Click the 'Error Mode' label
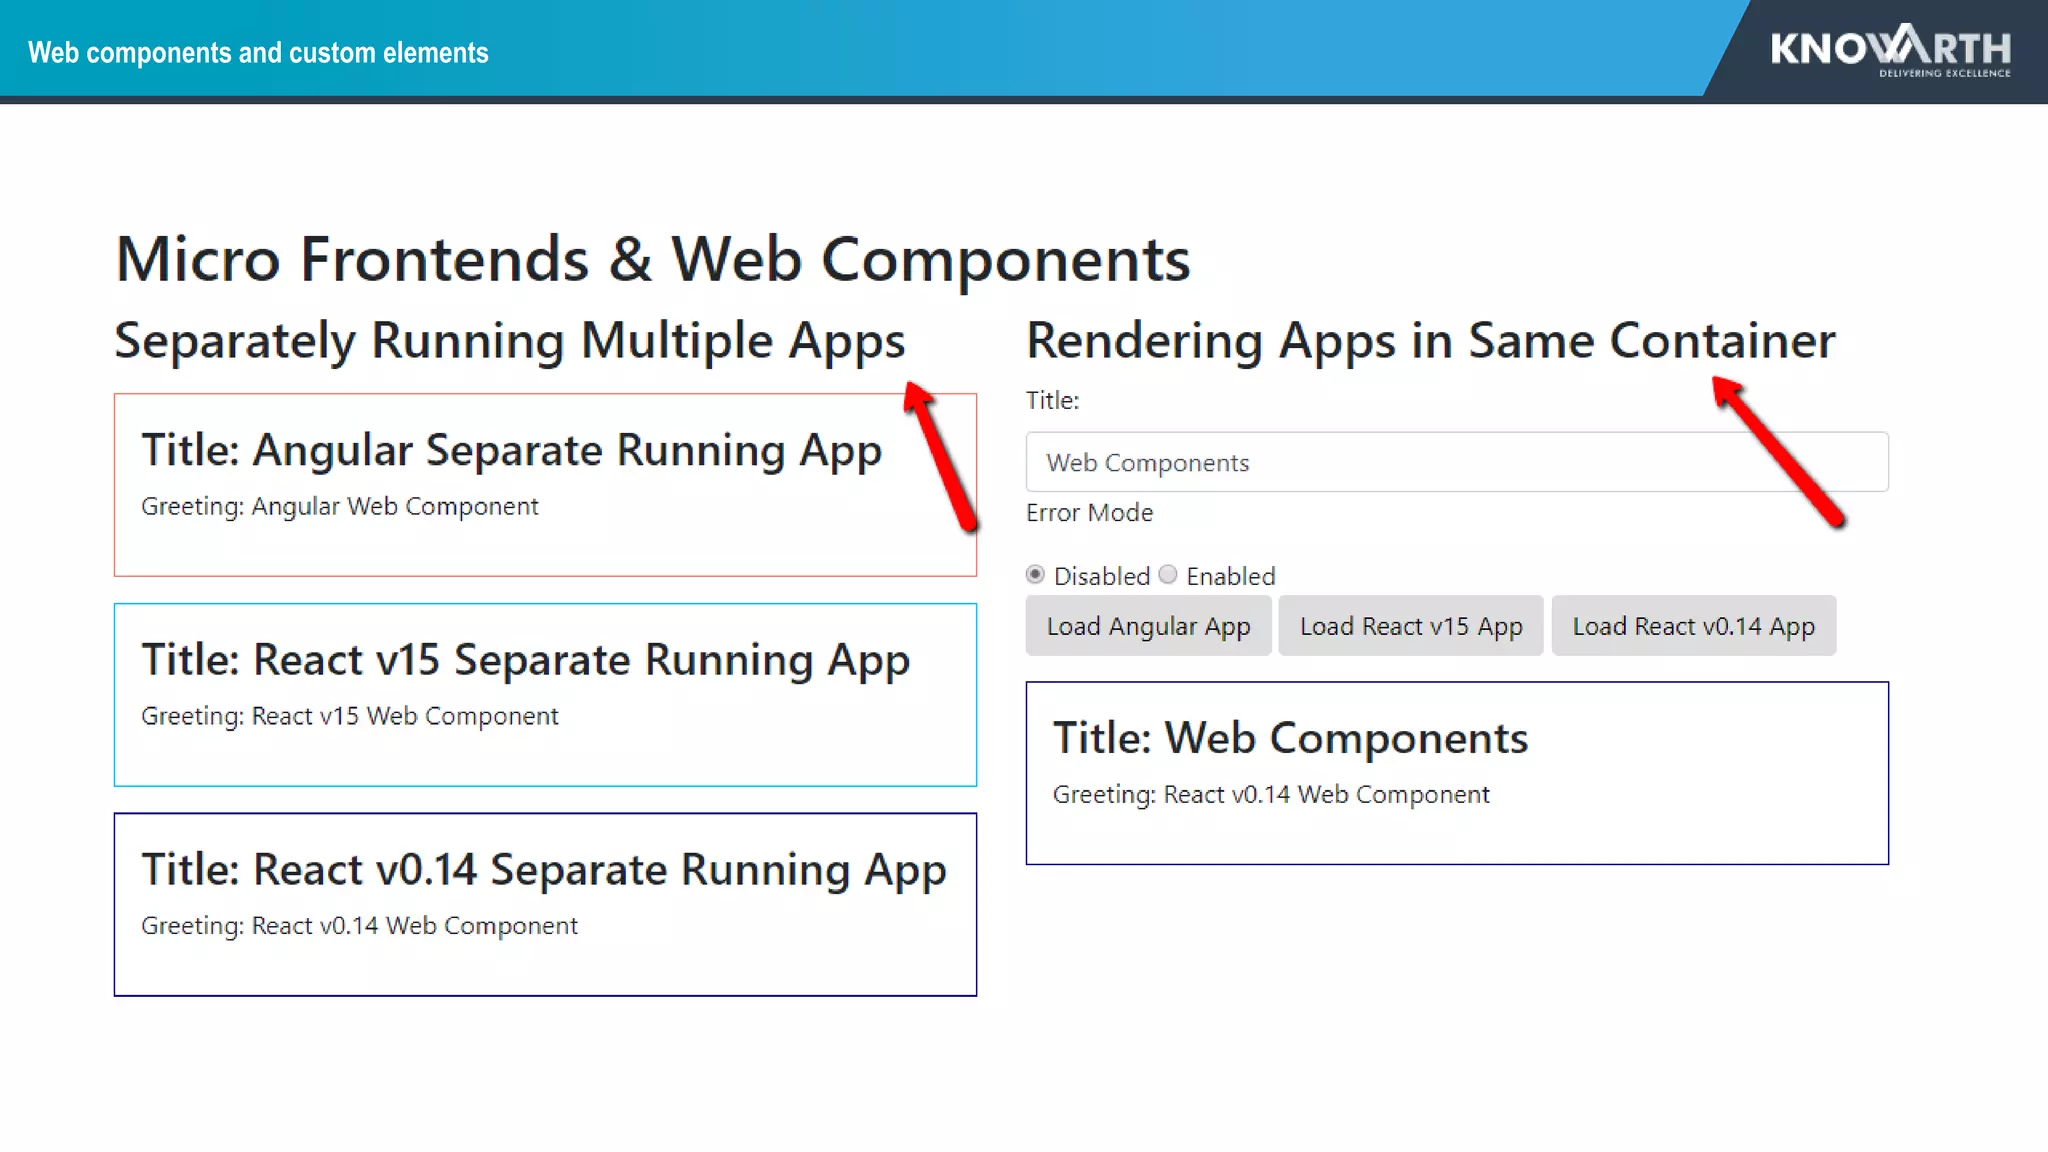Viewport: 2048px width, 1152px height. coord(1089,512)
